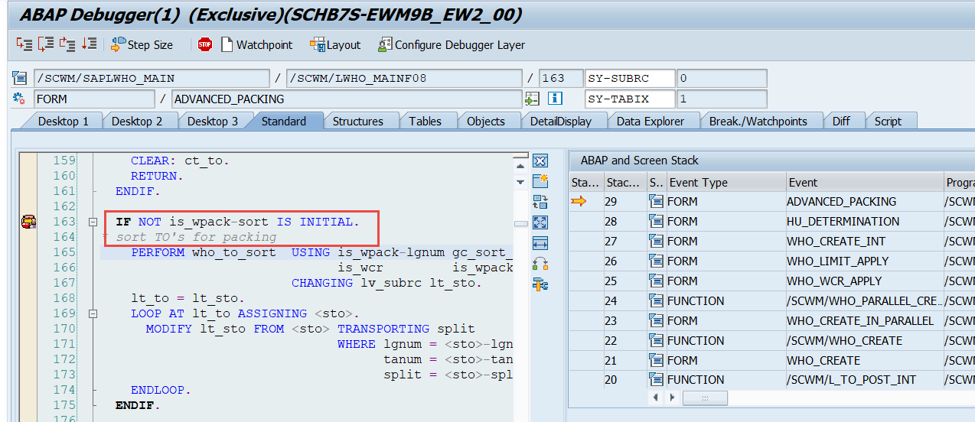The width and height of the screenshot is (975, 422).
Task: Open Configure Debugger Layer
Action: (x=451, y=45)
